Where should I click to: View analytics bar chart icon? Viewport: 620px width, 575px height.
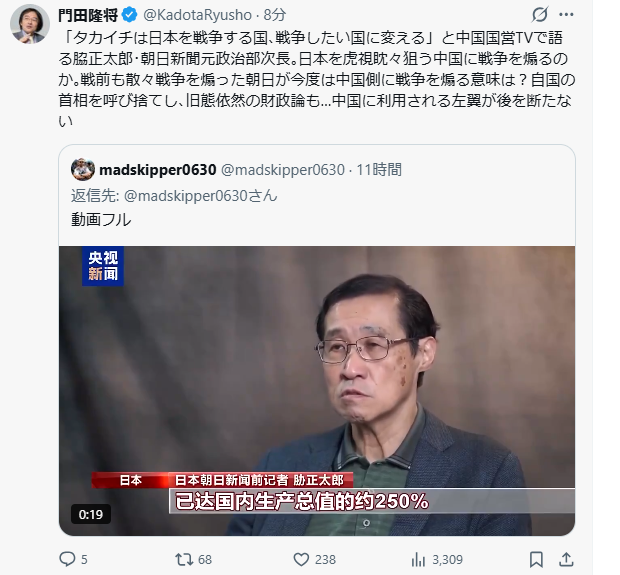pyautogui.click(x=418, y=559)
